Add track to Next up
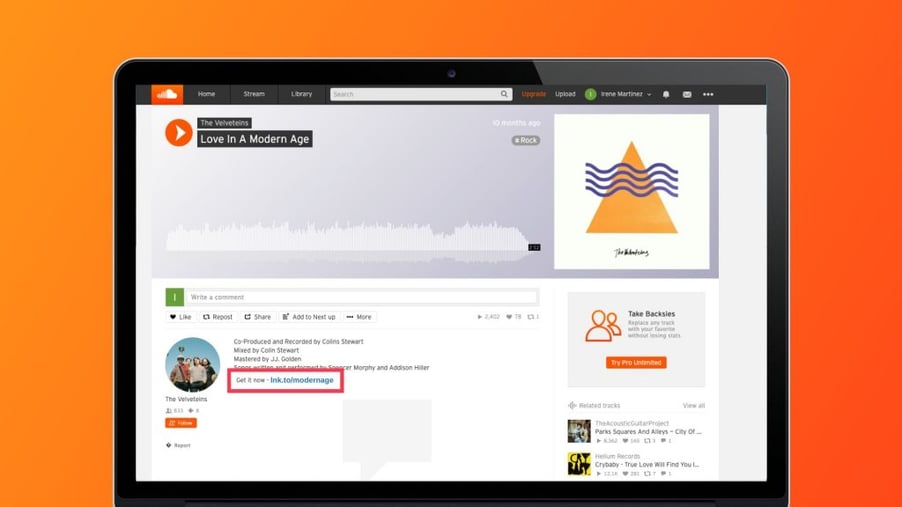The image size is (902, 507). pyautogui.click(x=309, y=317)
